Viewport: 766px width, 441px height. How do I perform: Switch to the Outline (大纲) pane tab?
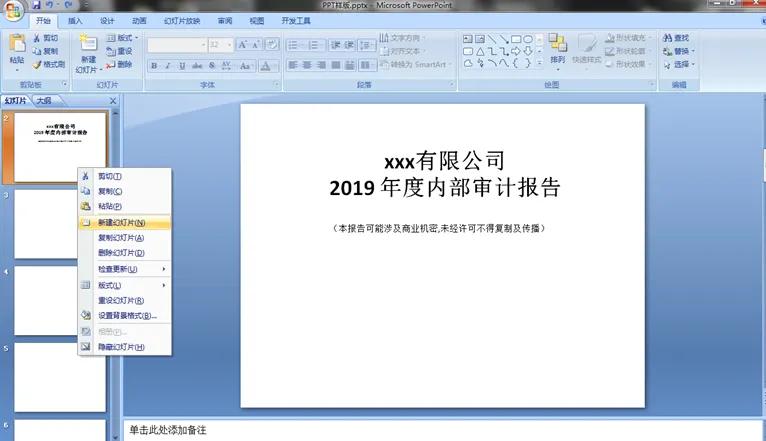(44, 100)
